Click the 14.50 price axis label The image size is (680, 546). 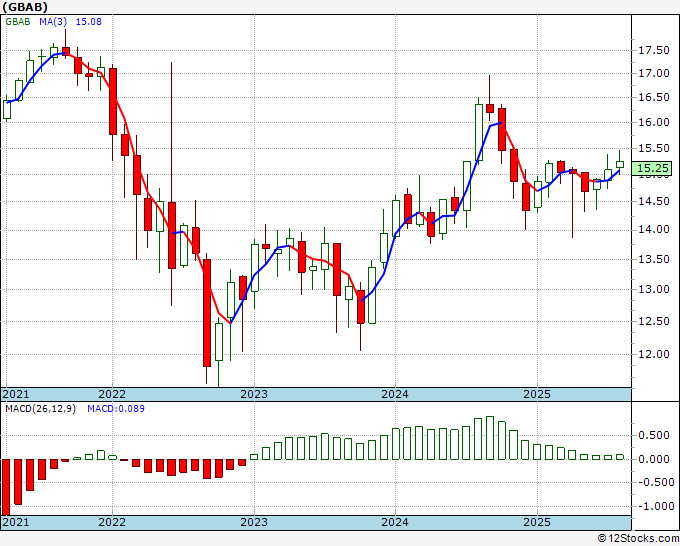[x=654, y=201]
